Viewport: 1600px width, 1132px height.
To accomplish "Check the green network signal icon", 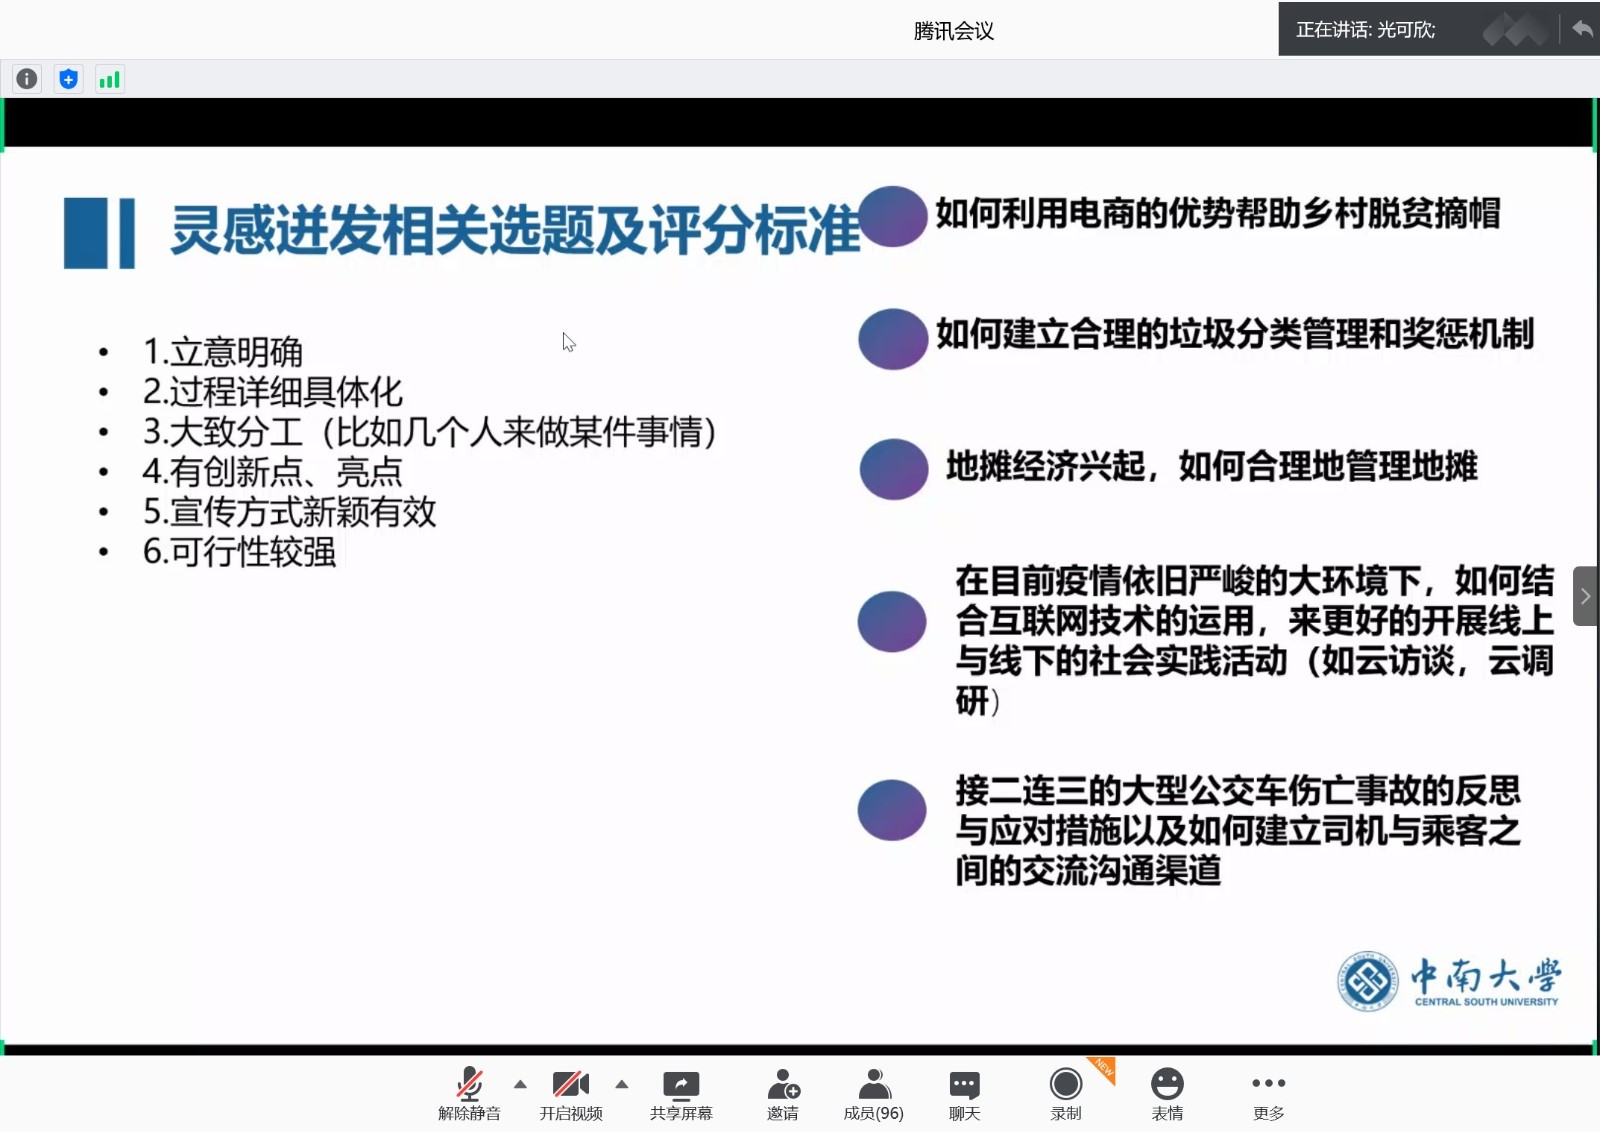I will 109,79.
